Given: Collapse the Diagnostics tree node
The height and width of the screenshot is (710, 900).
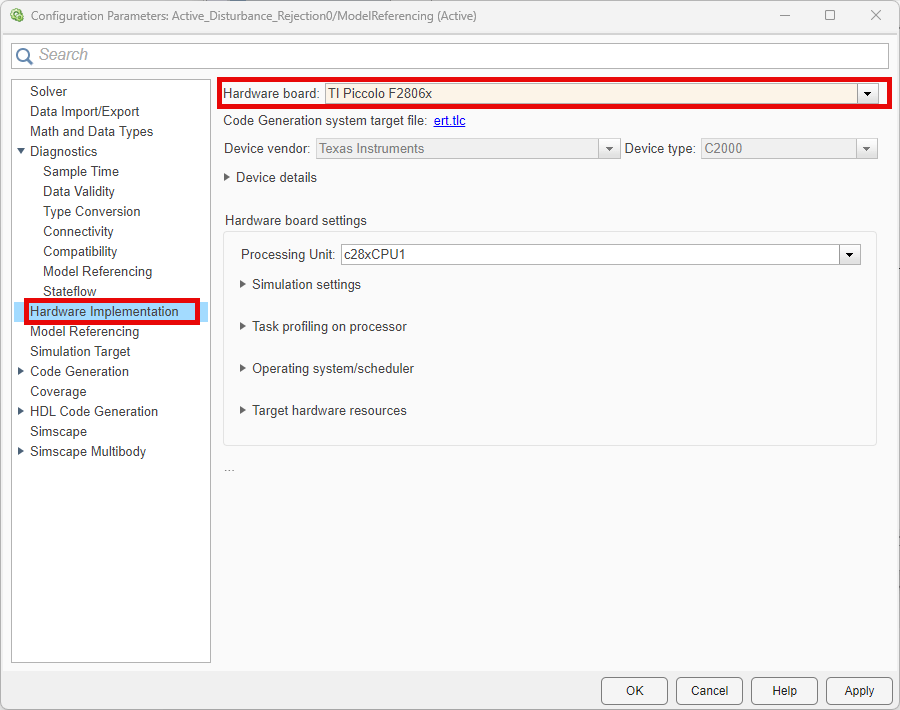Looking at the screenshot, I should 21,152.
